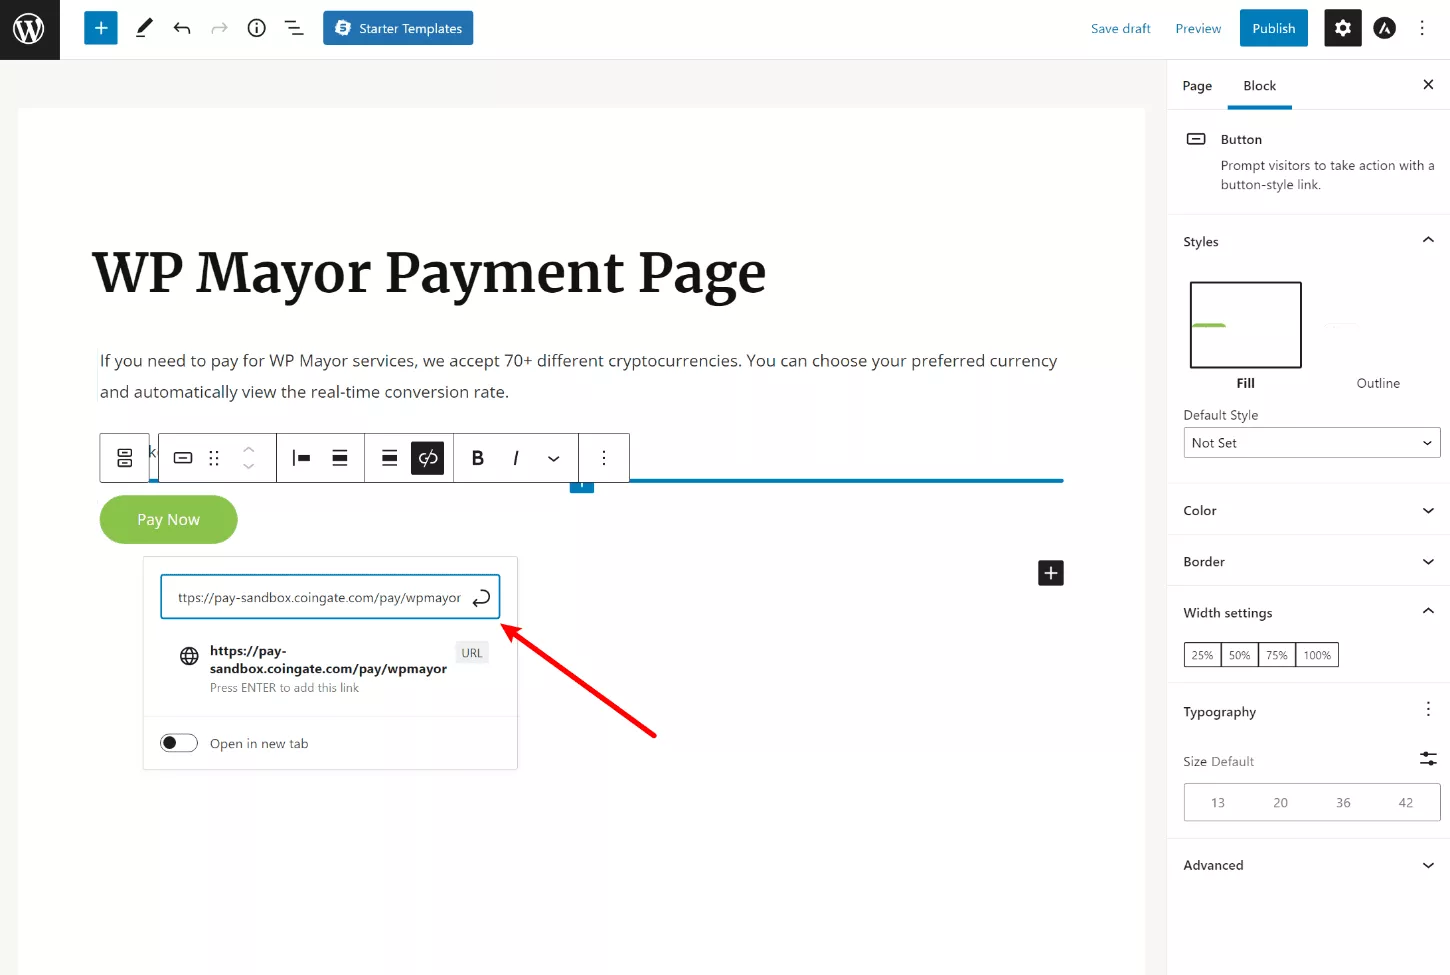Open the List View outline
Viewport: 1450px width, 975px height.
pos(294,28)
